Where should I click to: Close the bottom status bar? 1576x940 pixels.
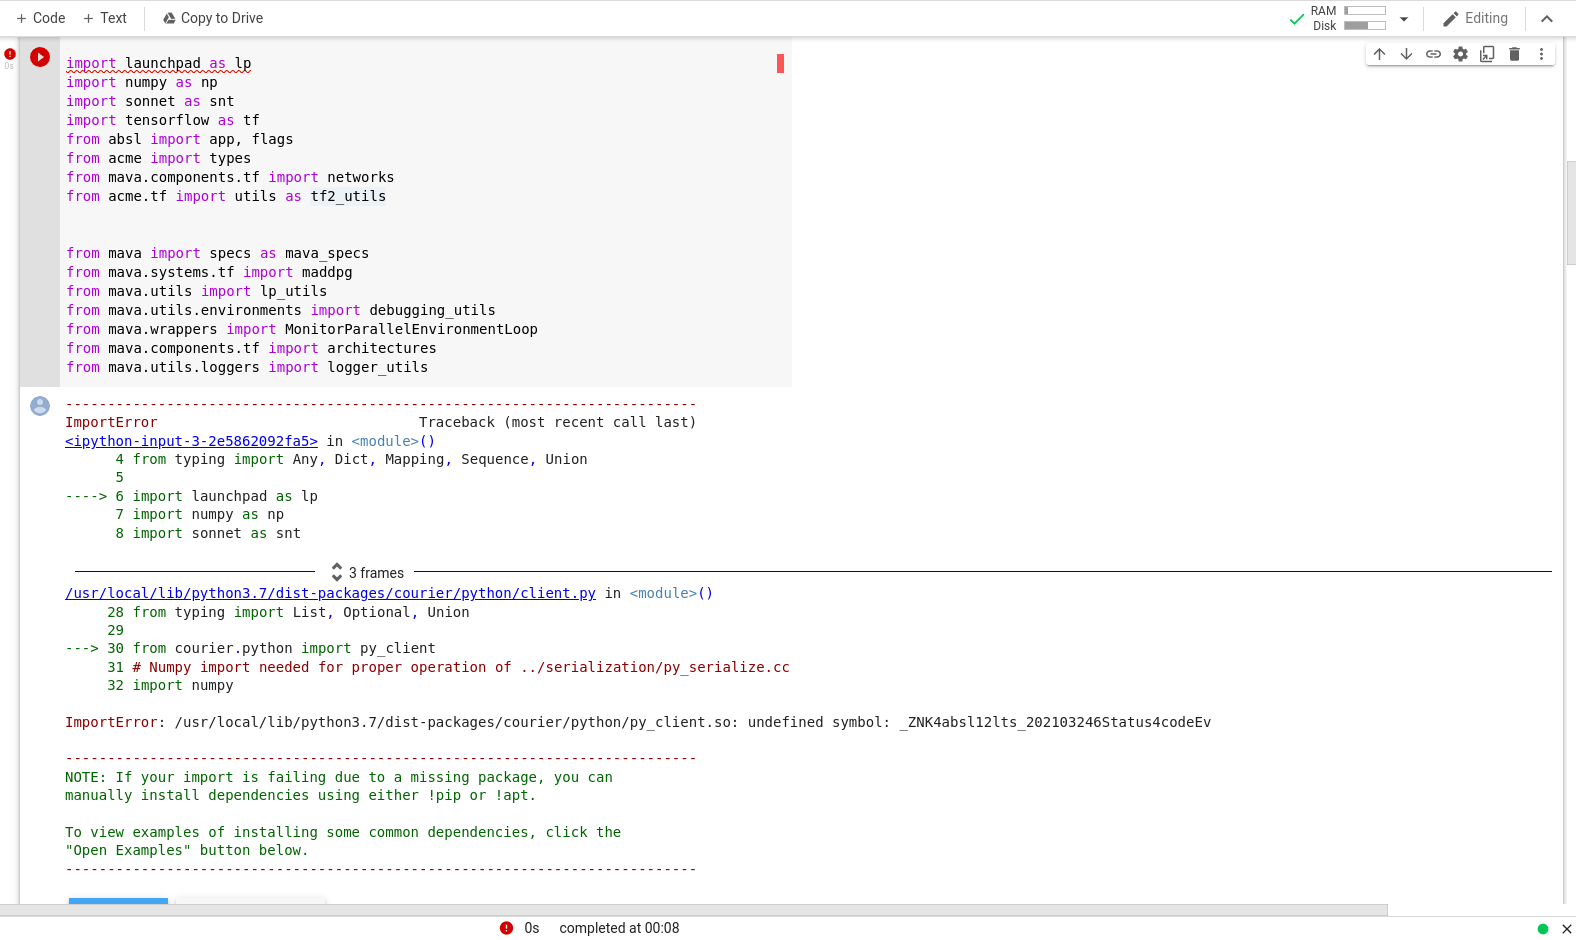(x=1566, y=929)
